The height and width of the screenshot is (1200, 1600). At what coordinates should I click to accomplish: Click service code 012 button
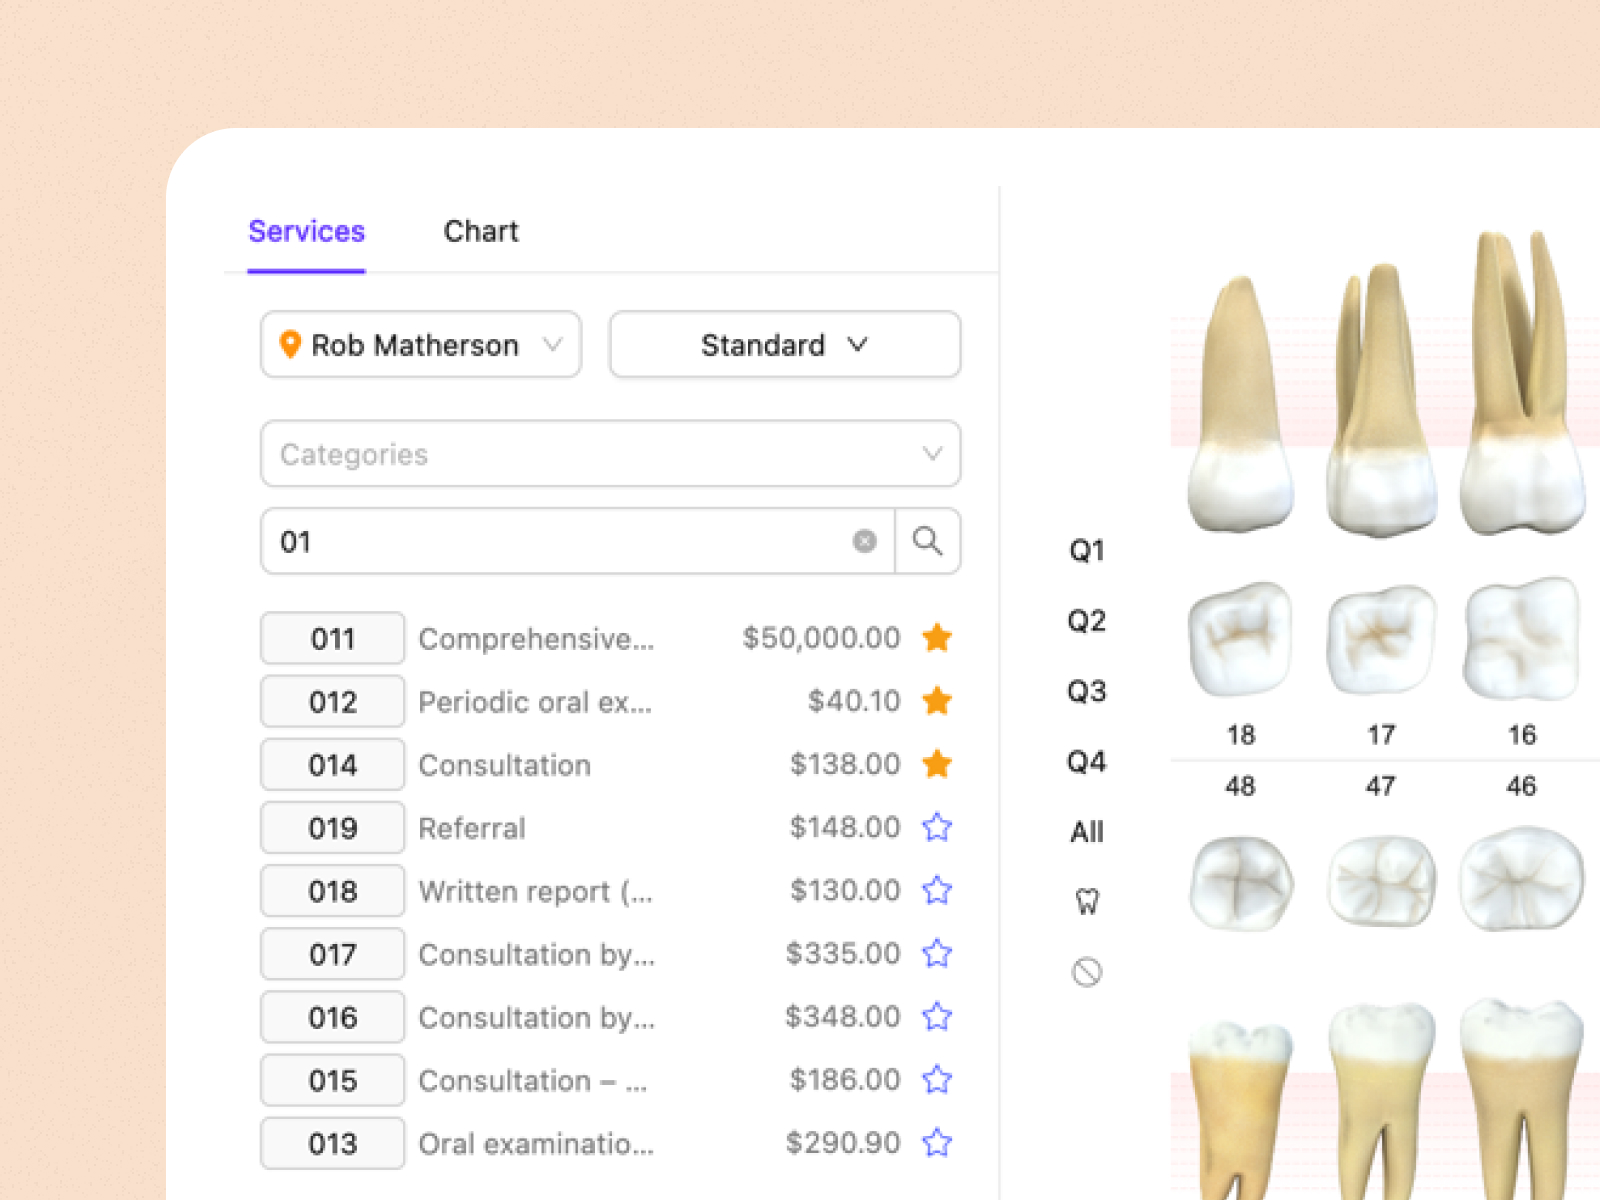coord(332,701)
